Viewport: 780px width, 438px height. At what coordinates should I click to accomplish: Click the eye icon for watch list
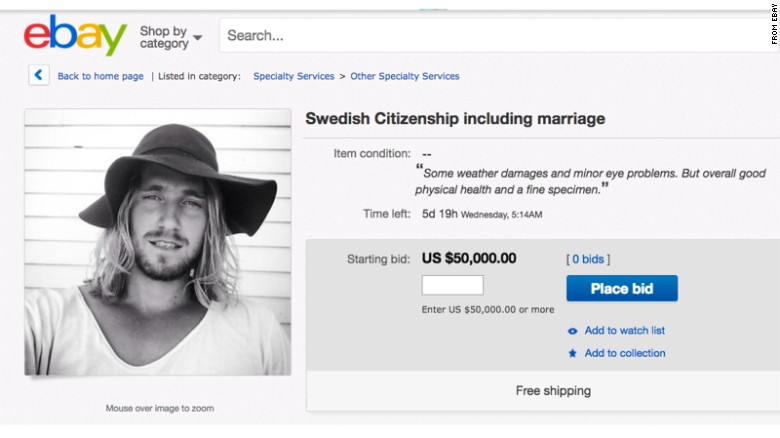572,331
